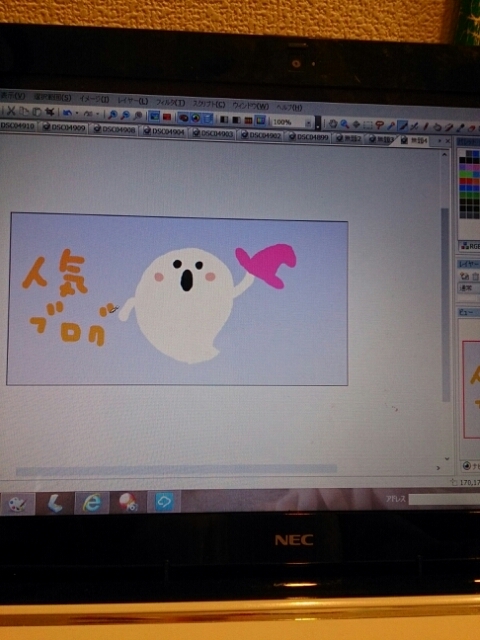The width and height of the screenshot is (480, 640).
Task: Open the イメージ(I) menu
Action: [x=94, y=99]
